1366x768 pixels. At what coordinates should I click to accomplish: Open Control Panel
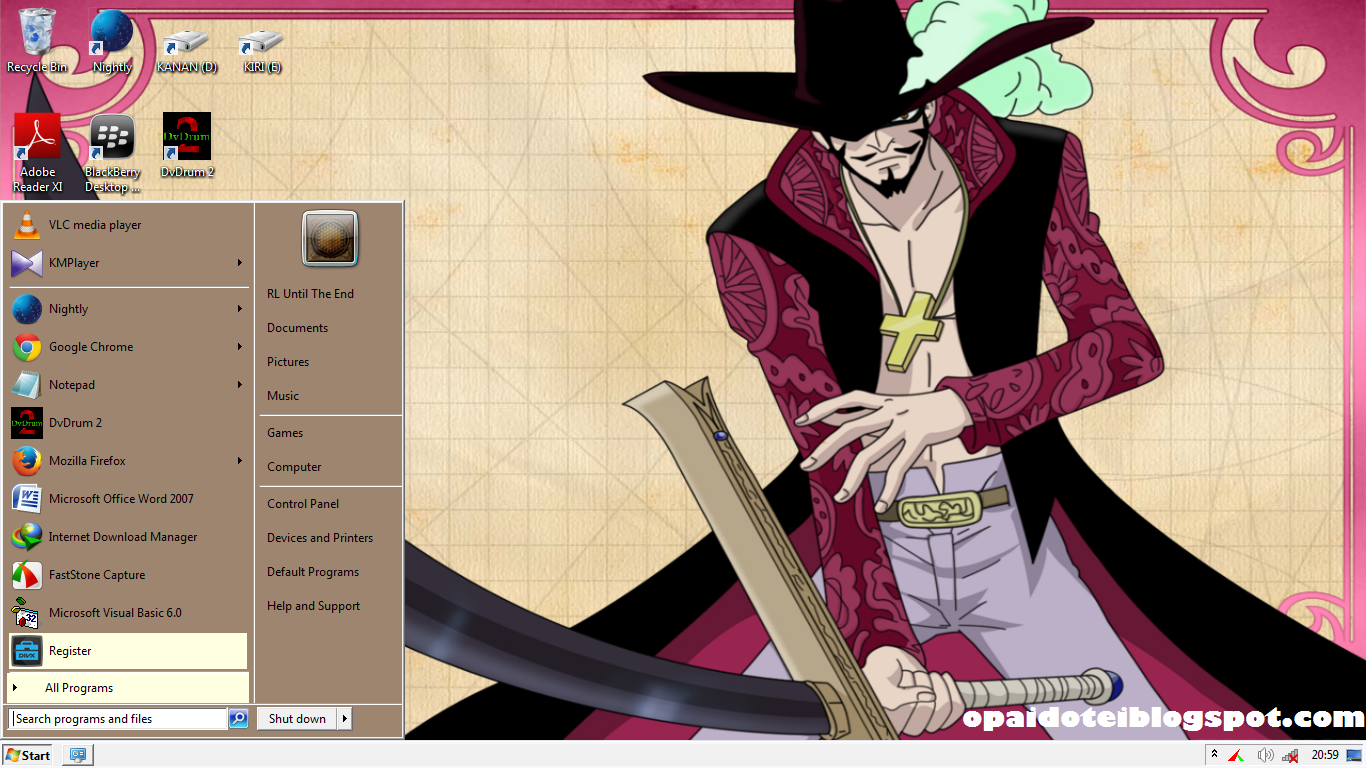(x=330, y=504)
